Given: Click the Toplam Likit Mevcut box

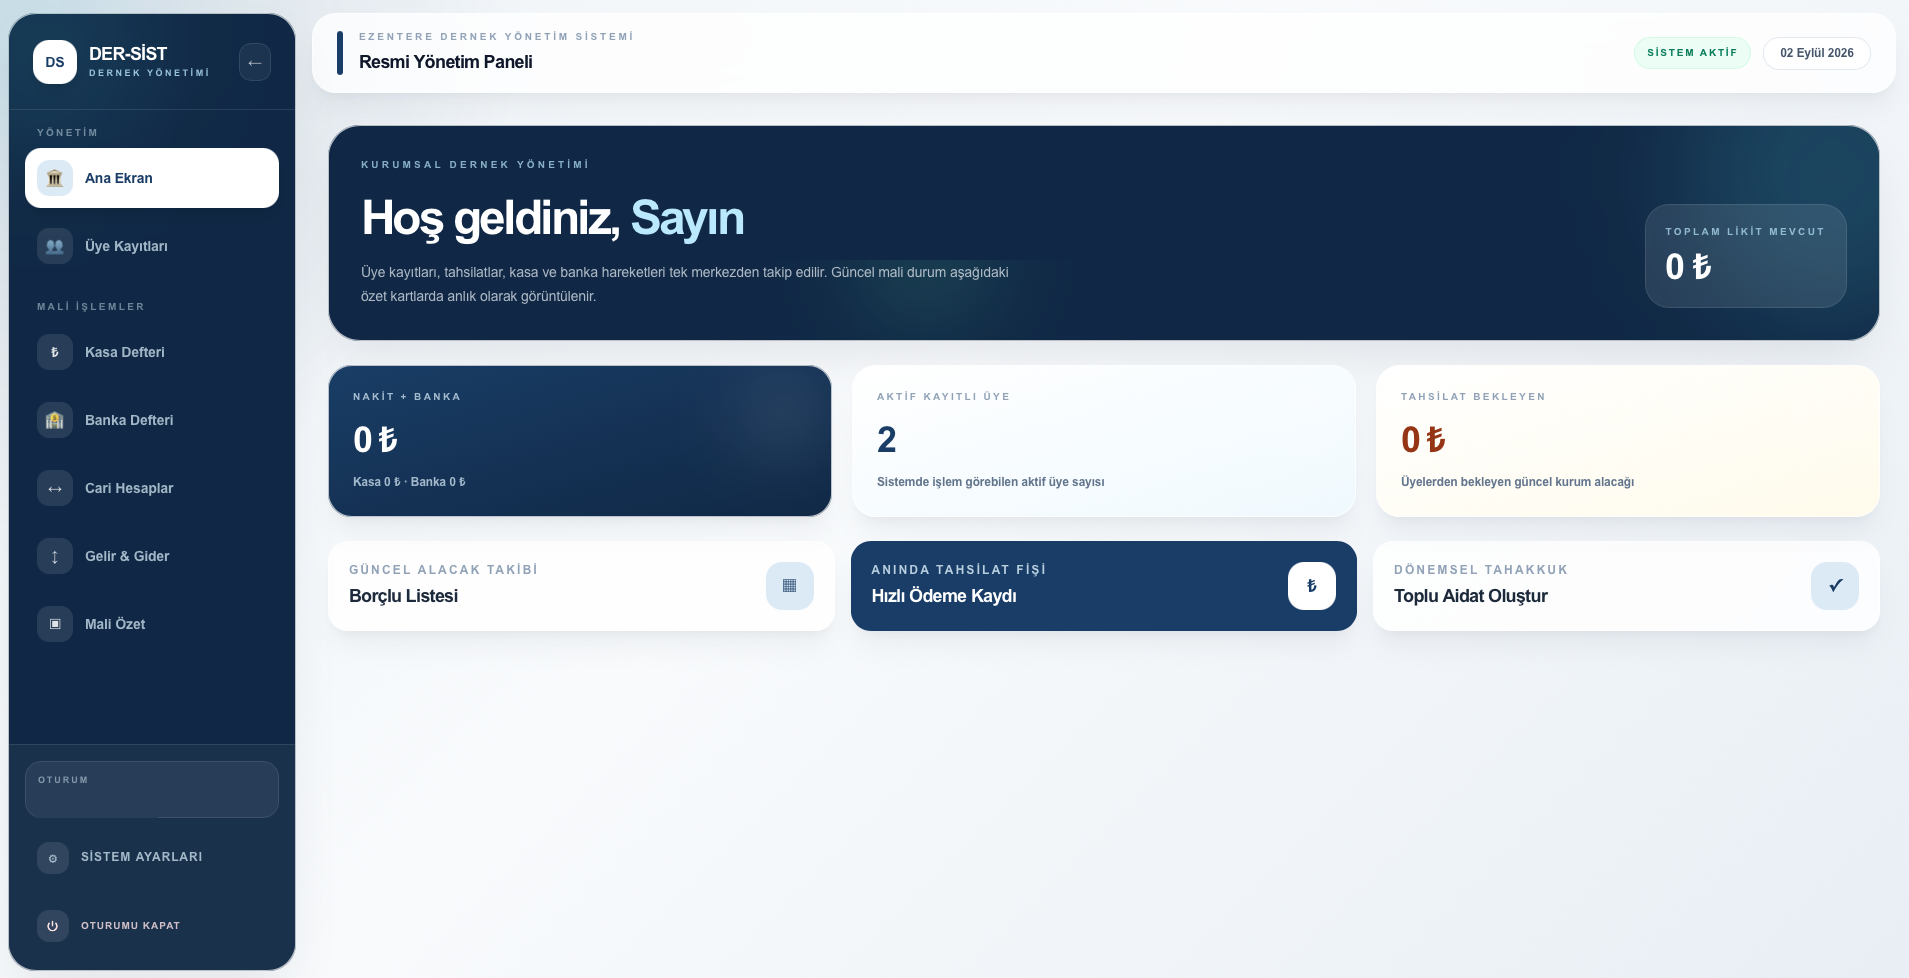Looking at the screenshot, I should point(1746,256).
